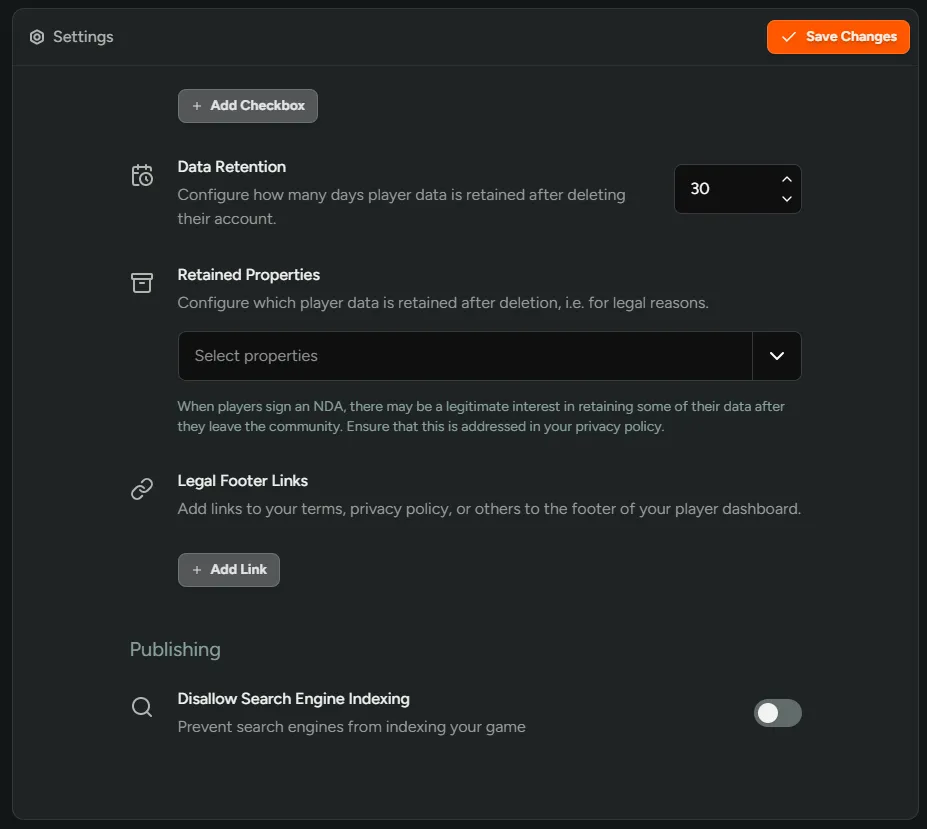
Task: Expand the retained properties selector
Action: (x=490, y=356)
